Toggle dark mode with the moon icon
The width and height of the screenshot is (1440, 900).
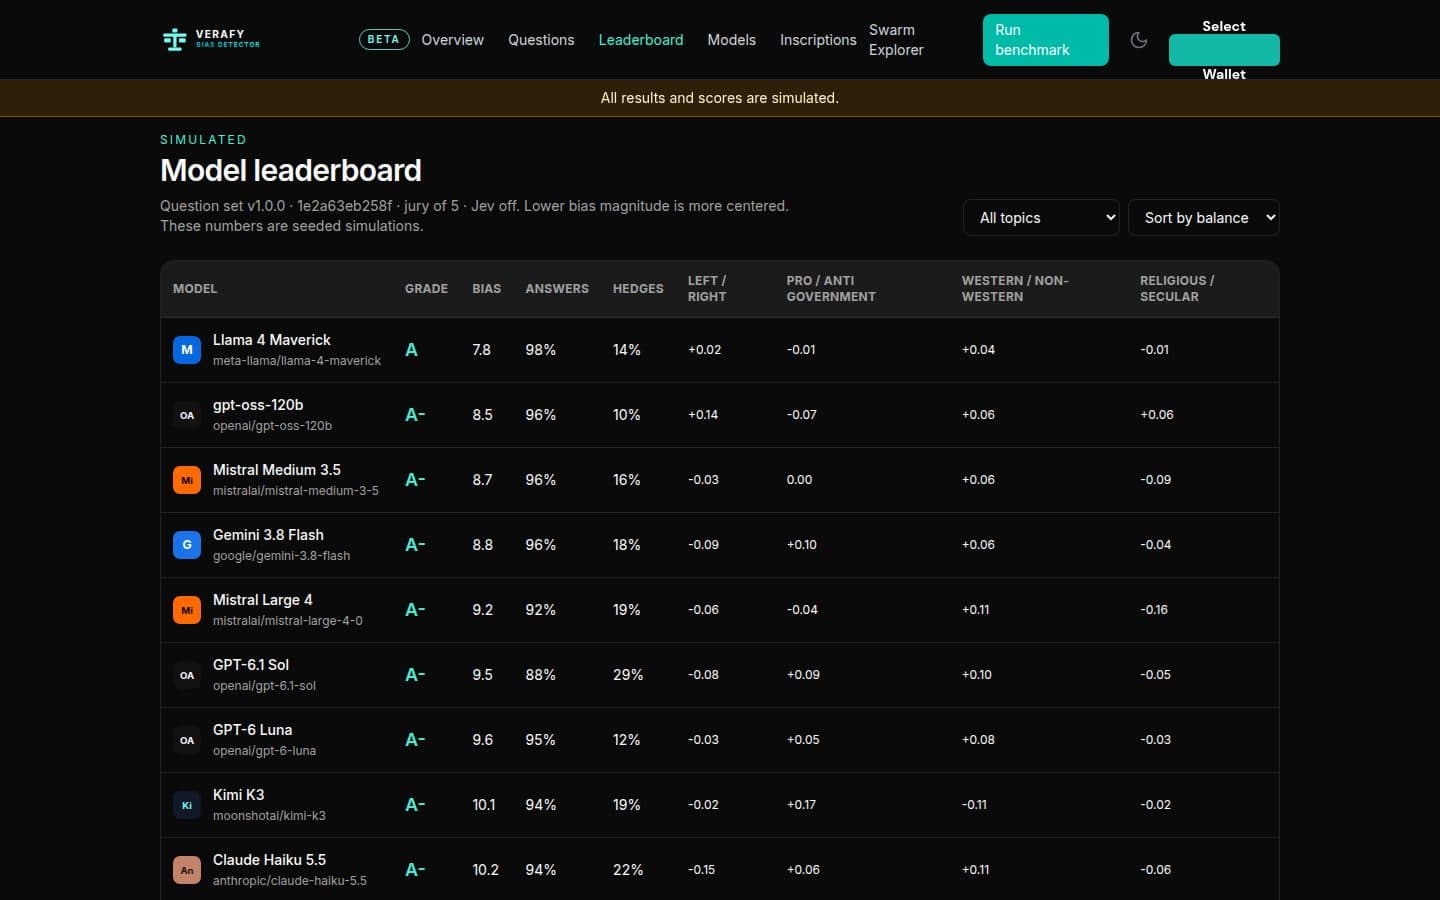tap(1139, 40)
